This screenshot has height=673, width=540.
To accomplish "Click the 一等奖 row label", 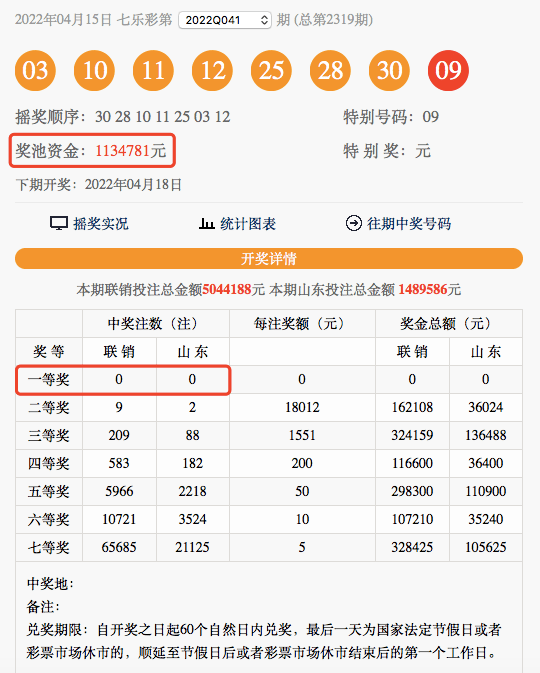I will click(x=49, y=379).
